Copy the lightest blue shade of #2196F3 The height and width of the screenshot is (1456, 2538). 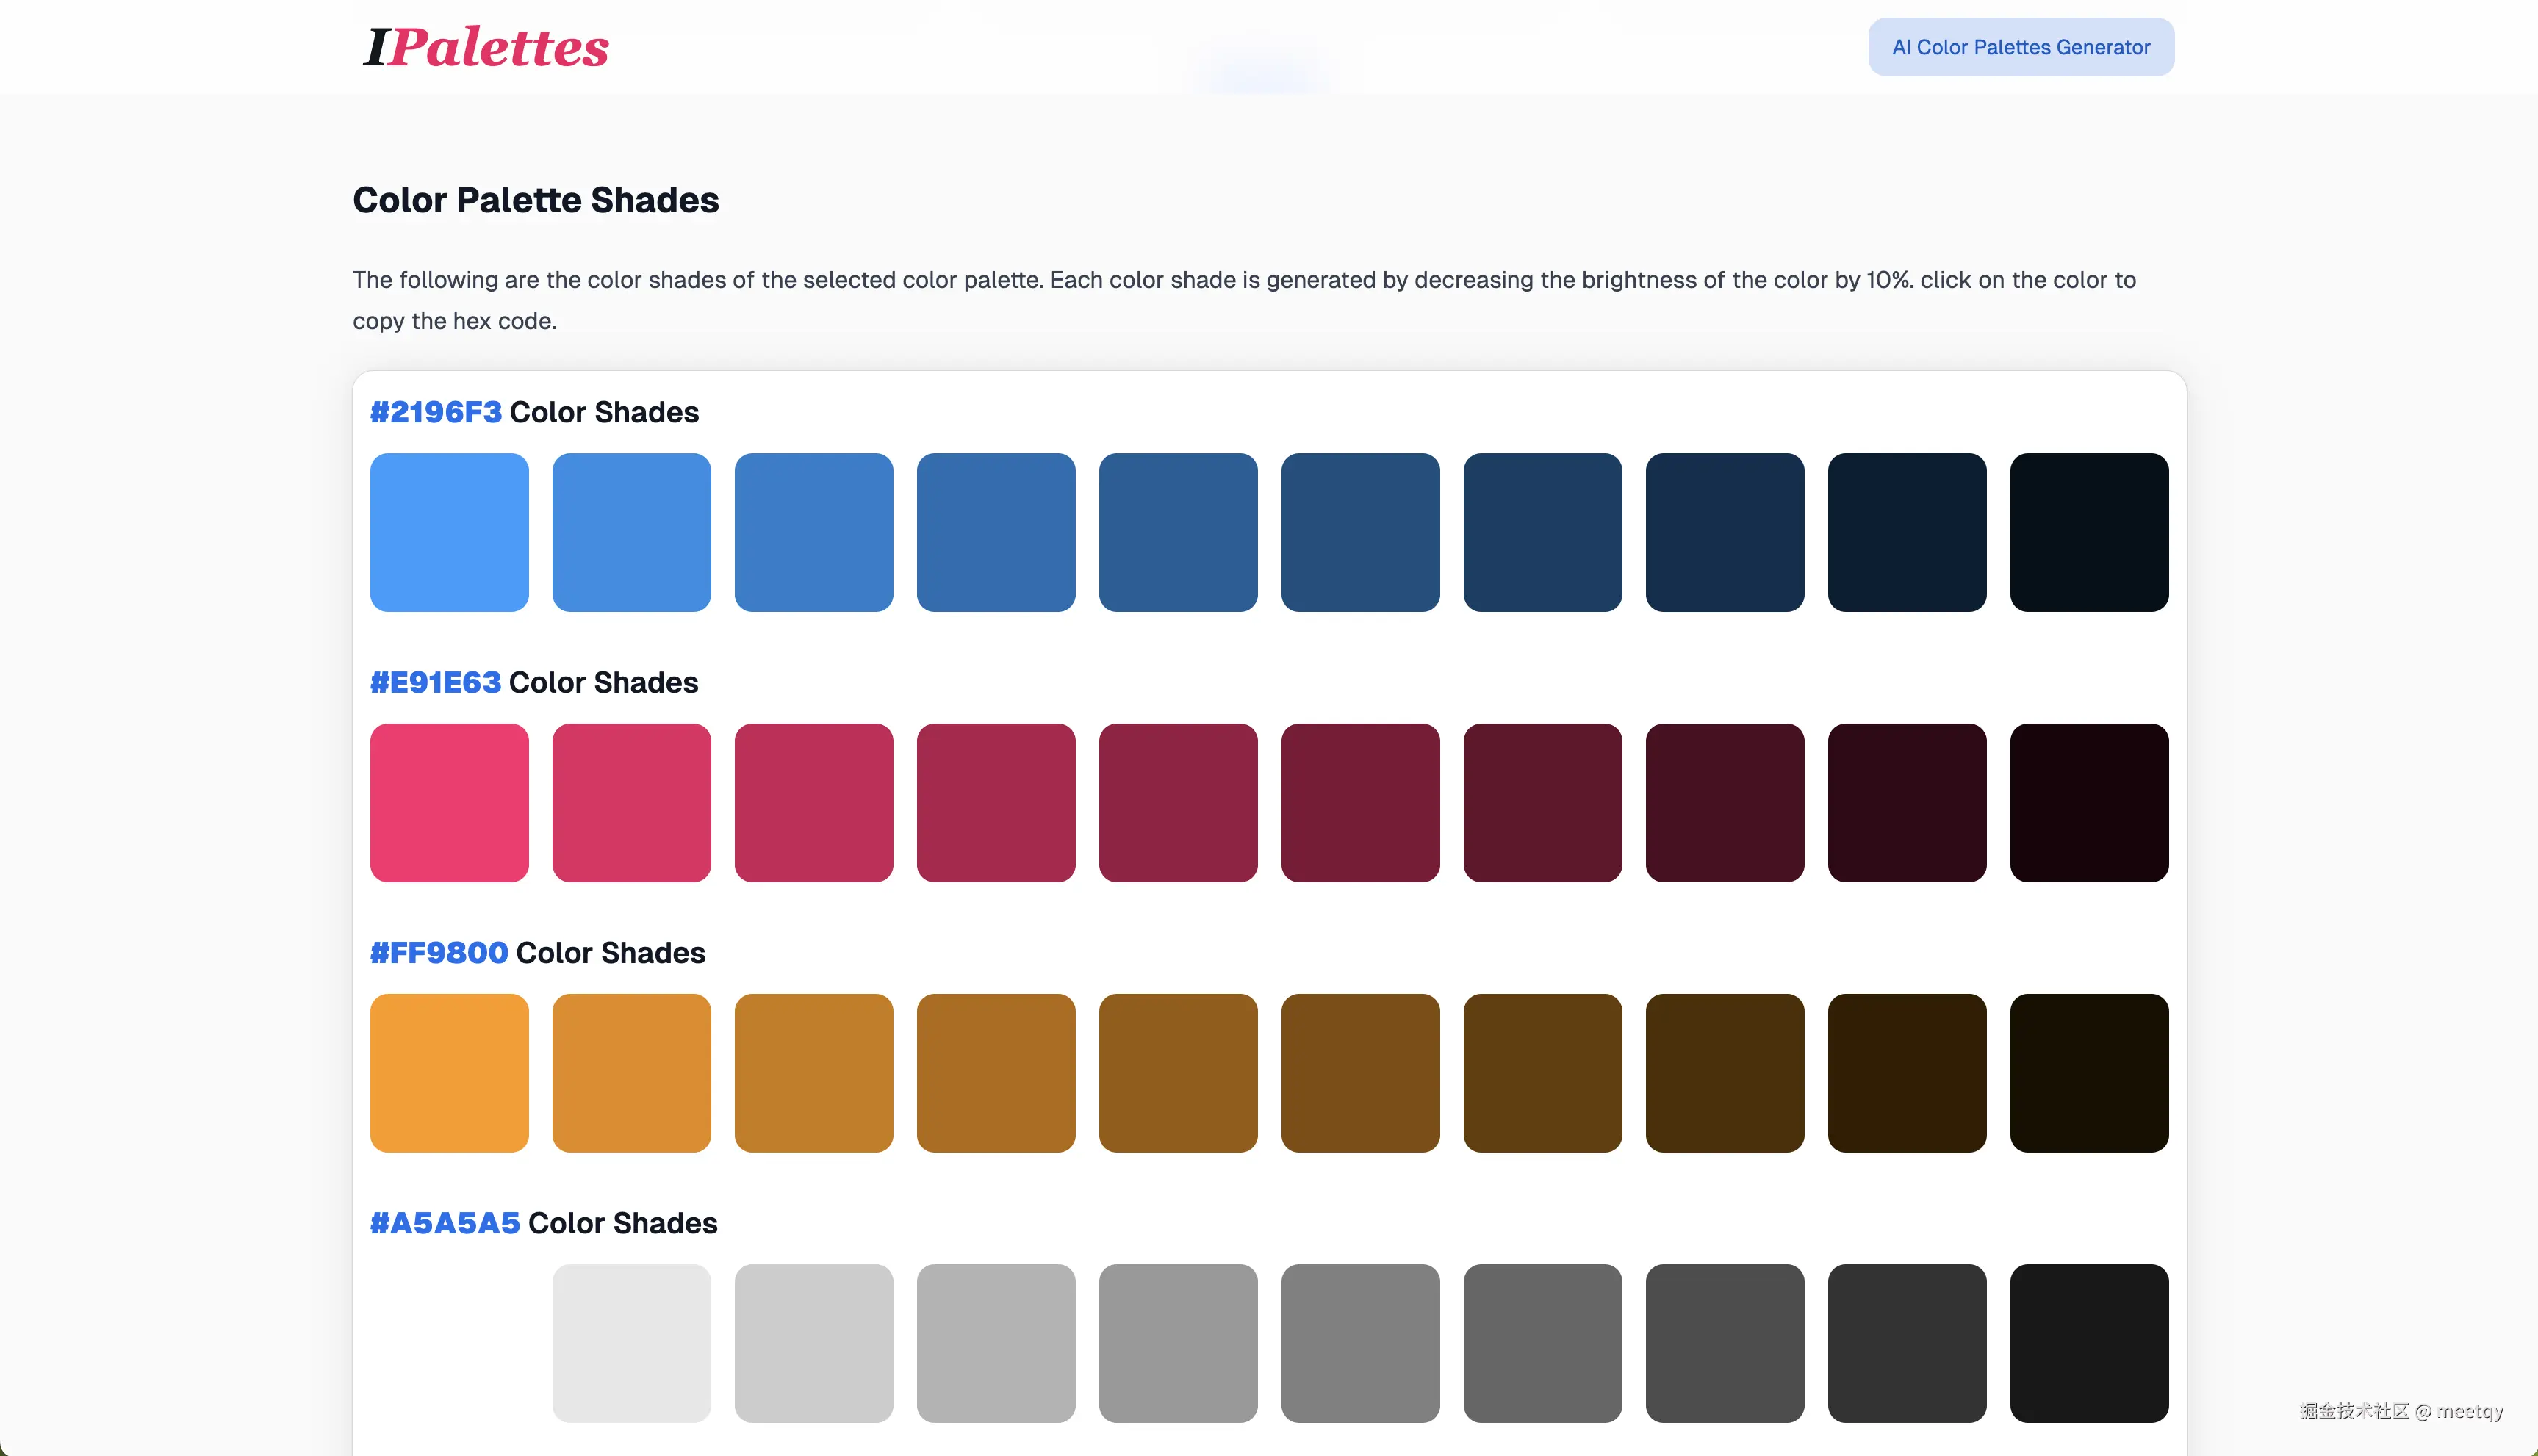pos(449,532)
